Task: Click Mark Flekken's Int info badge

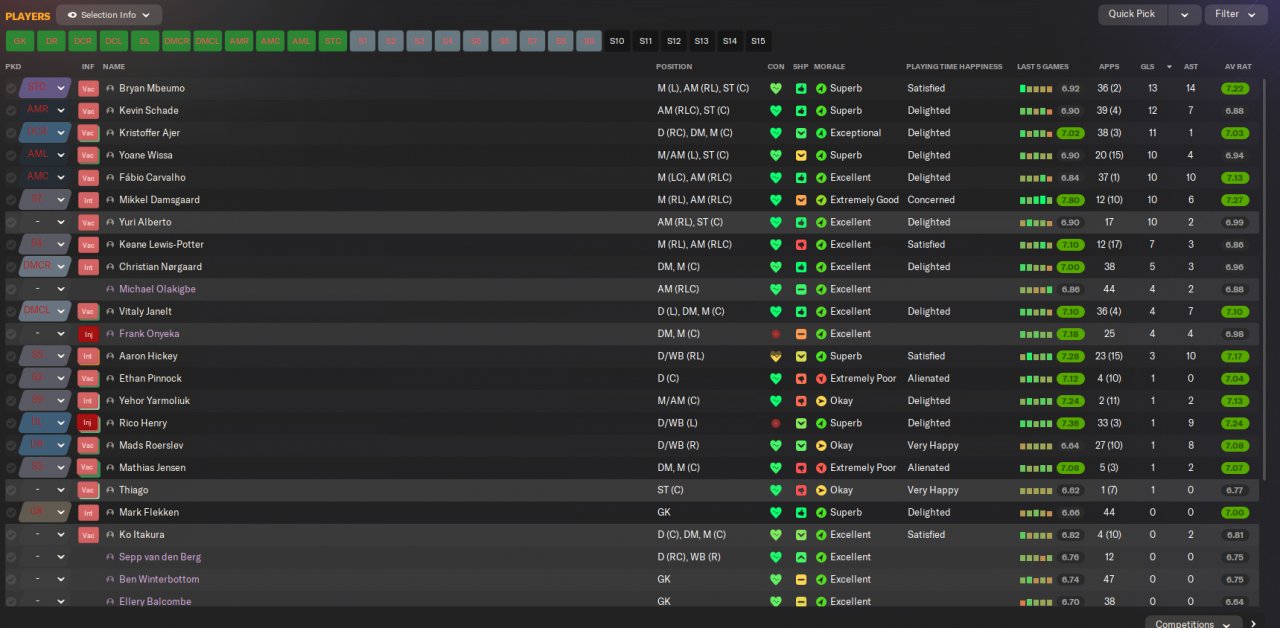Action: coord(88,512)
